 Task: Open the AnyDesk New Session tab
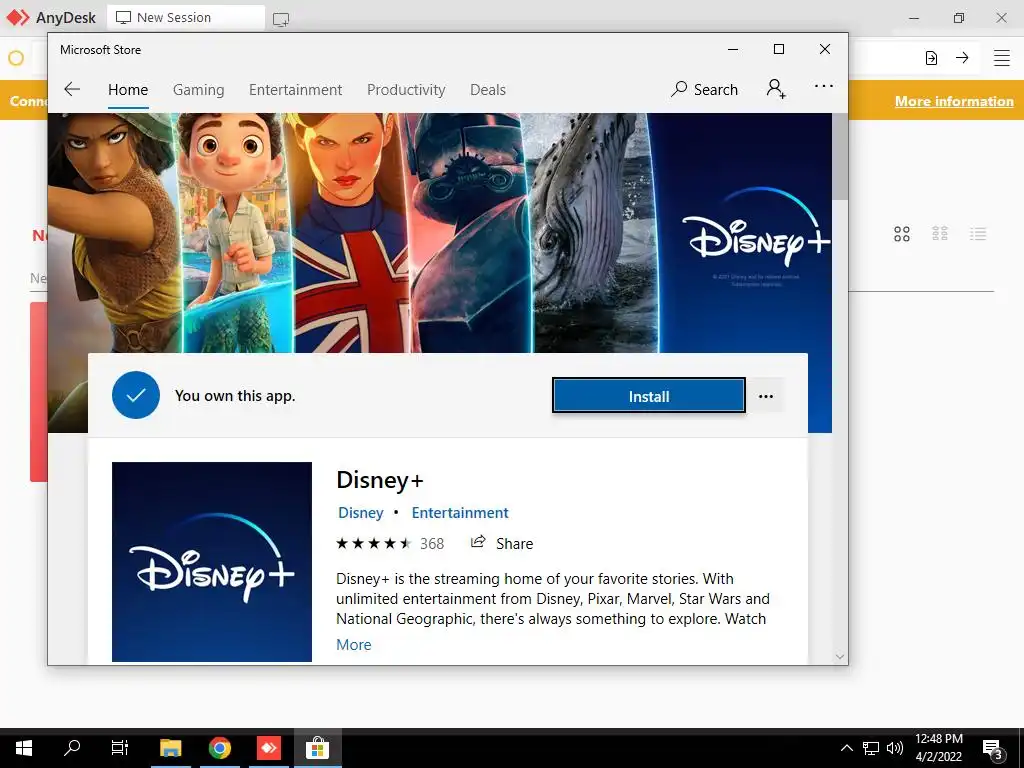tap(186, 18)
